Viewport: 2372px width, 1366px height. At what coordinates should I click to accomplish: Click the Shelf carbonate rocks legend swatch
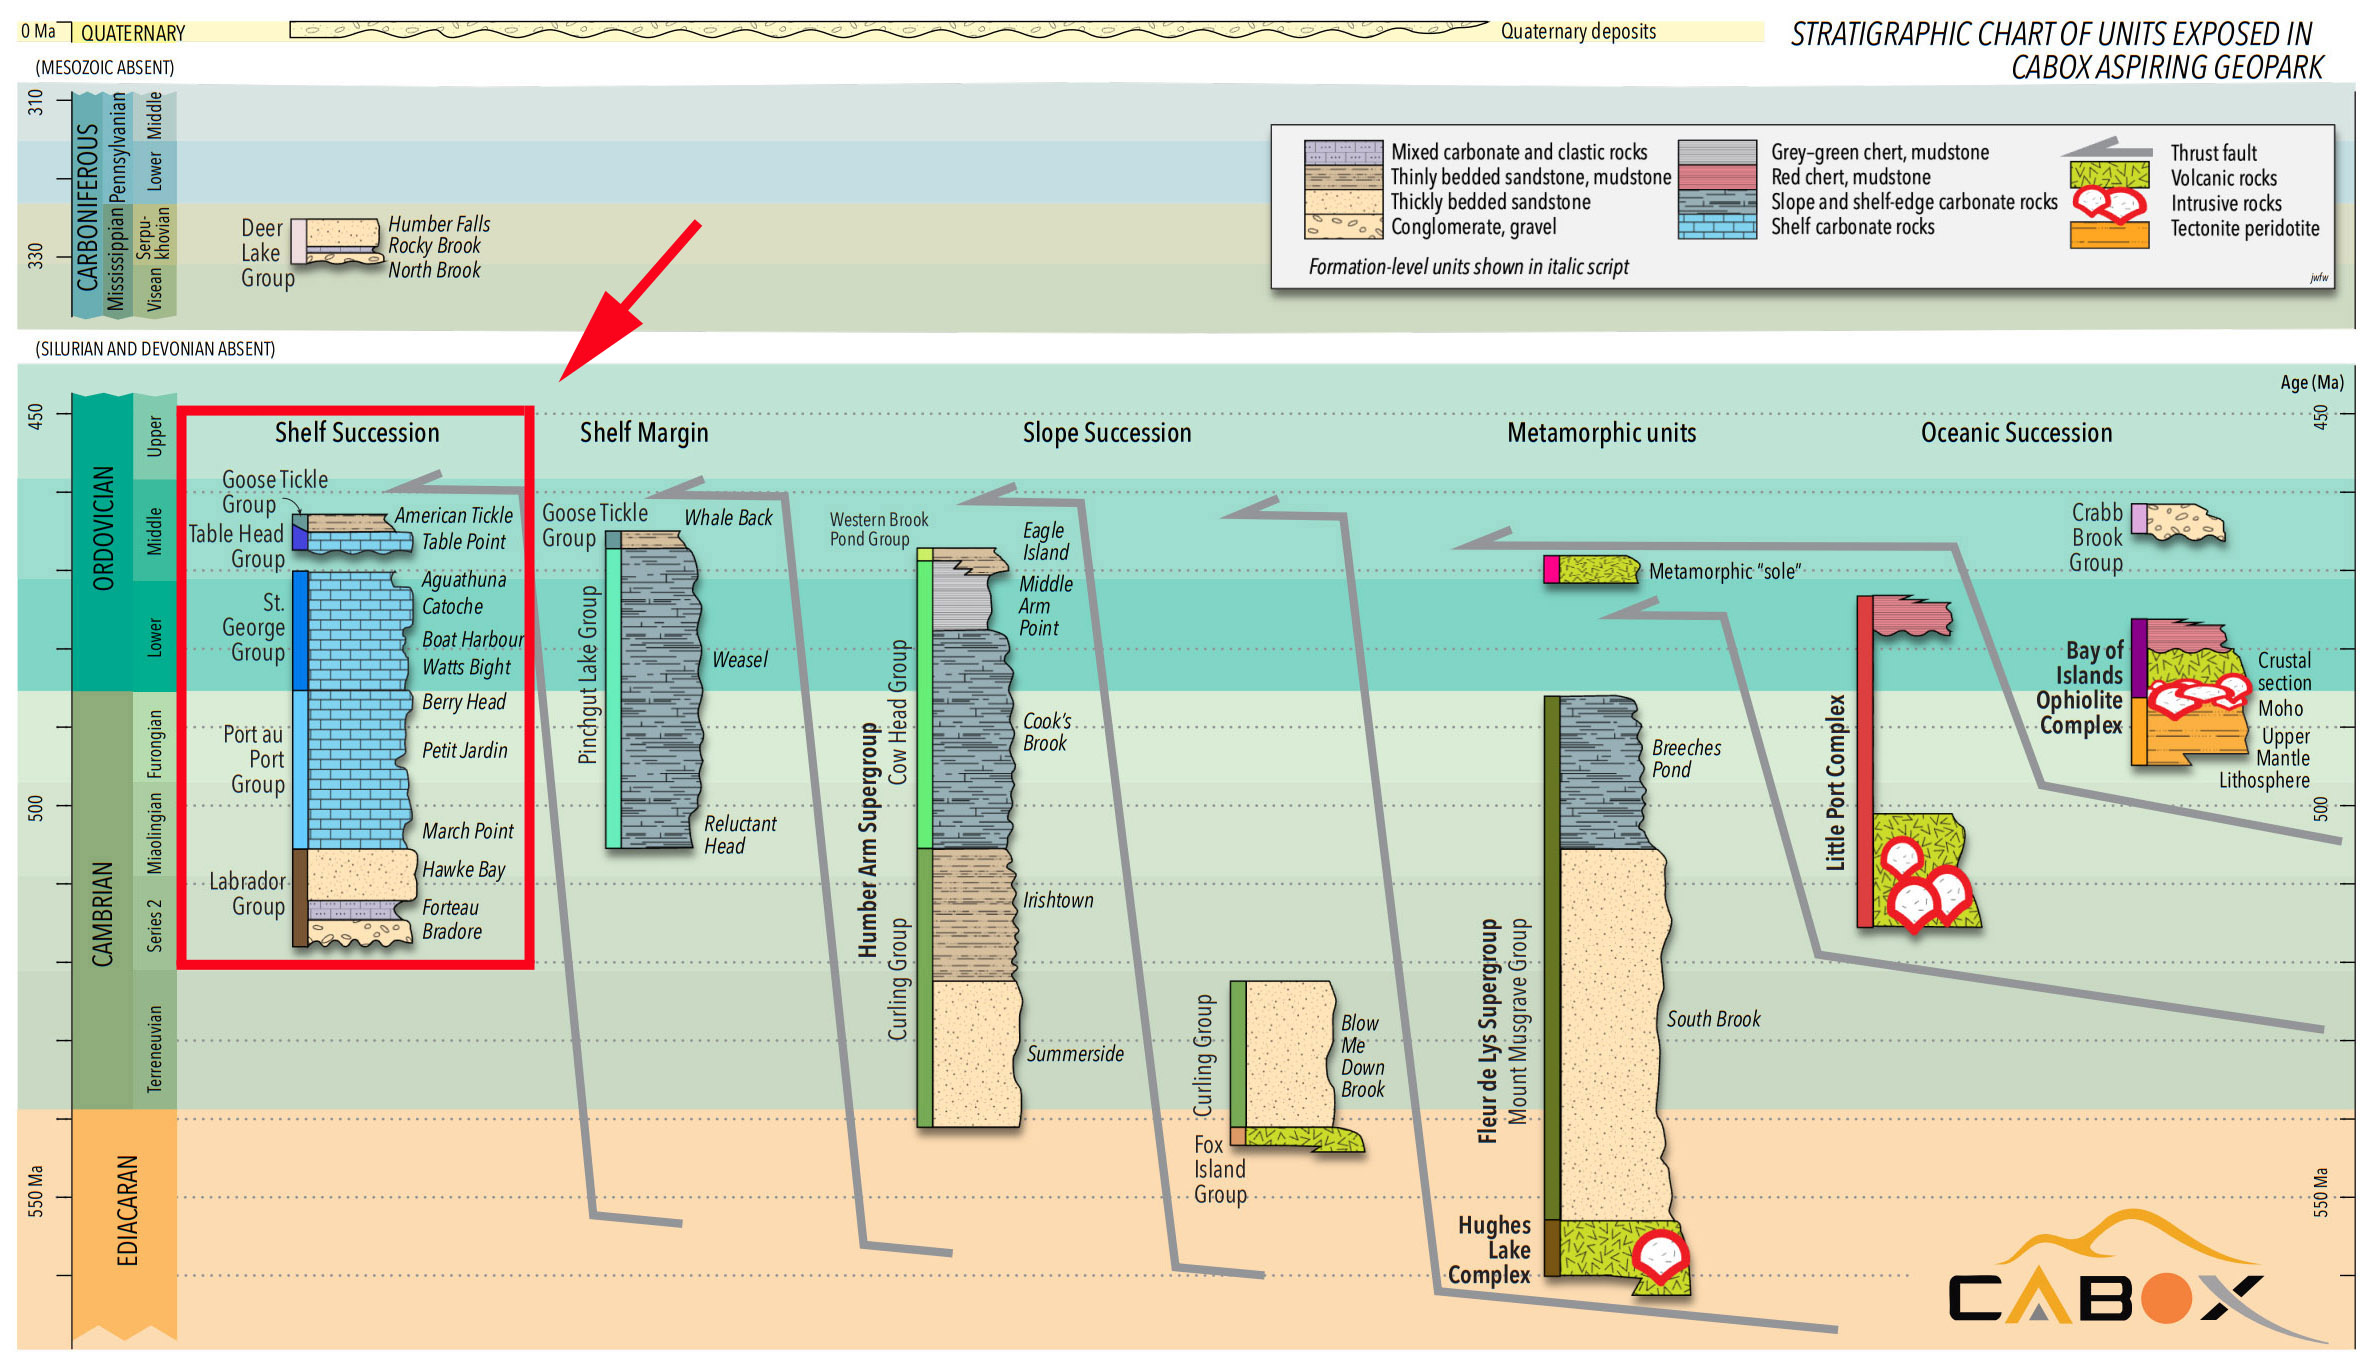(x=1716, y=227)
